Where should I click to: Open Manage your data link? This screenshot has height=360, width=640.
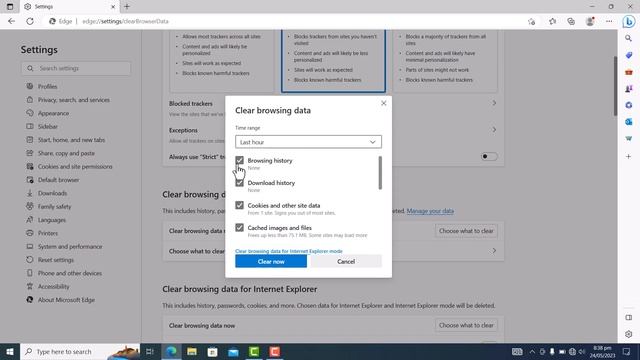coord(430,211)
